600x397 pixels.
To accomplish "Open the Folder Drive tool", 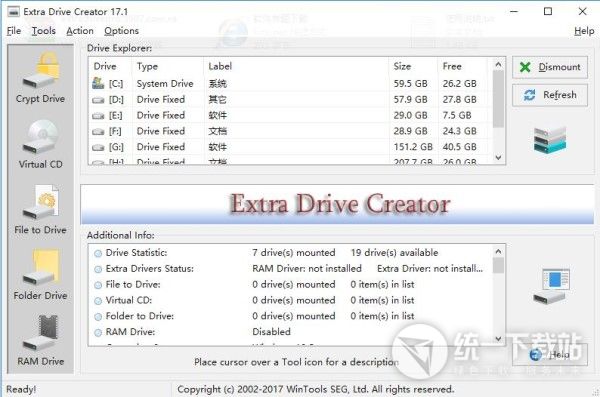I will pyautogui.click(x=40, y=275).
